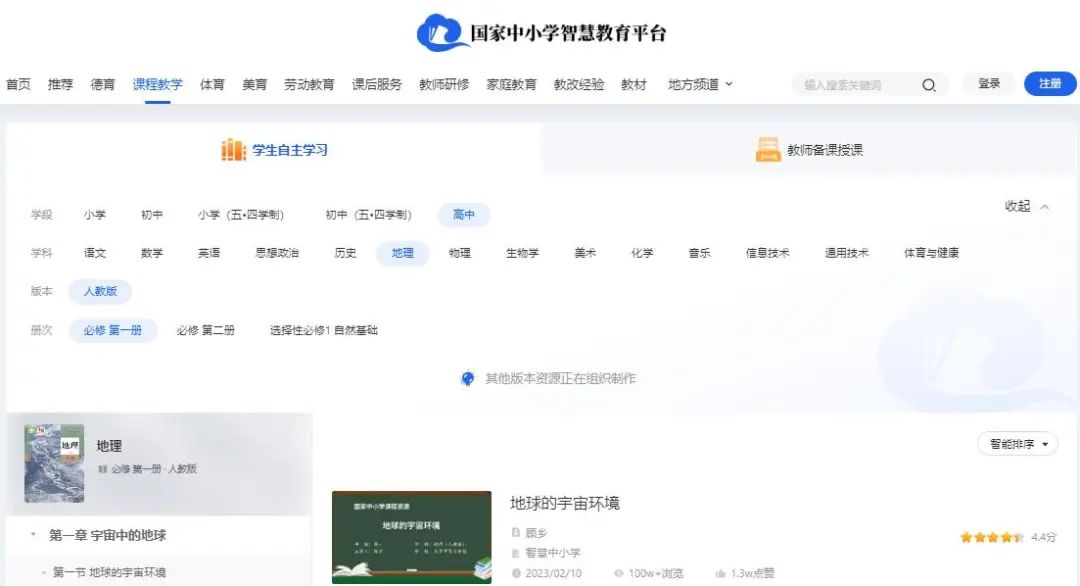The height and width of the screenshot is (586, 1080).
Task: Choose 地理 subject filter
Action: click(x=402, y=253)
